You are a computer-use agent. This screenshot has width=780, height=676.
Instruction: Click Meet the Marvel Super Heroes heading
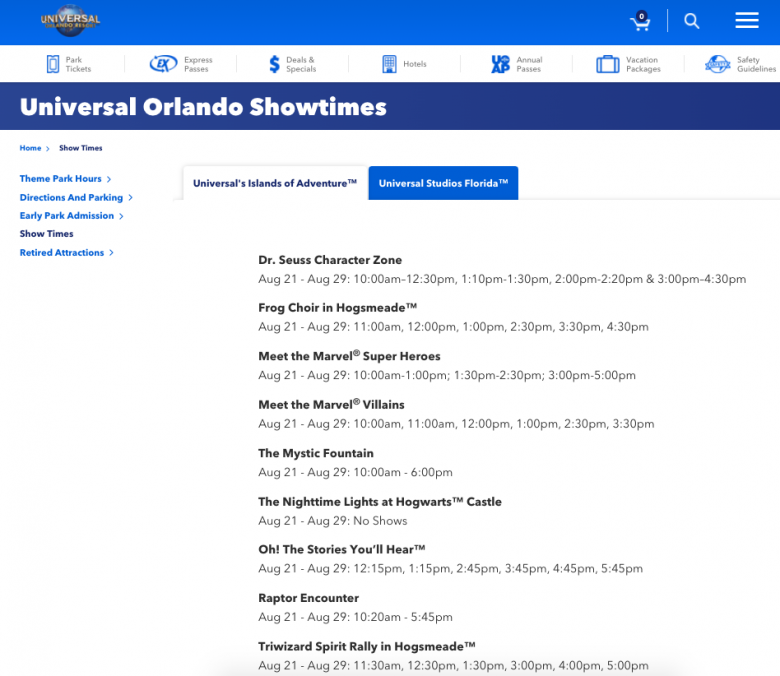pos(349,356)
